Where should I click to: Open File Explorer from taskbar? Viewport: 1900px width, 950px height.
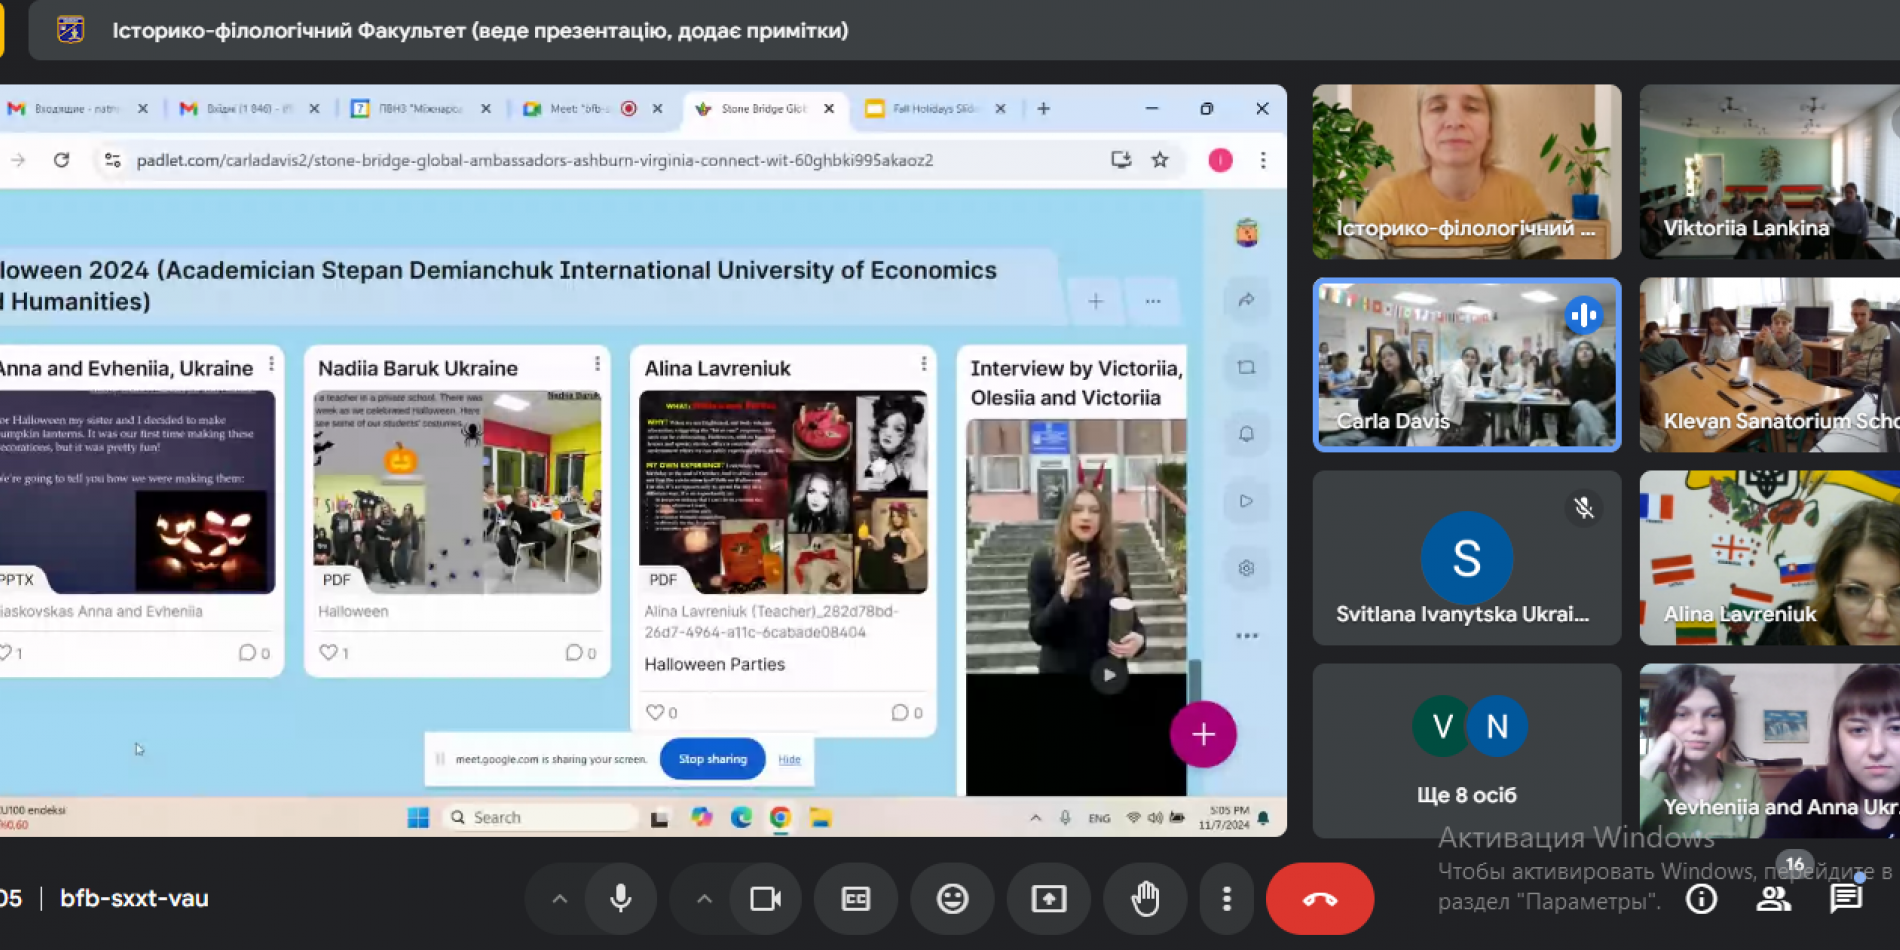tap(821, 817)
